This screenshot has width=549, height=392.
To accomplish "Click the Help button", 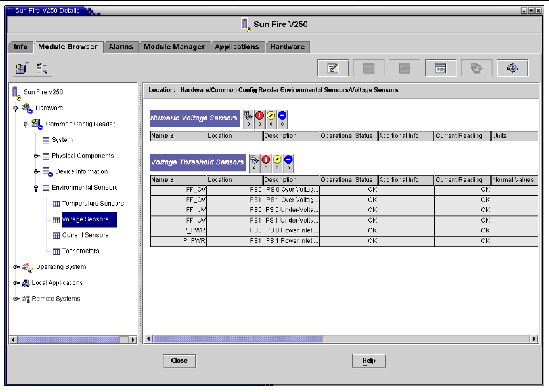I will (369, 361).
